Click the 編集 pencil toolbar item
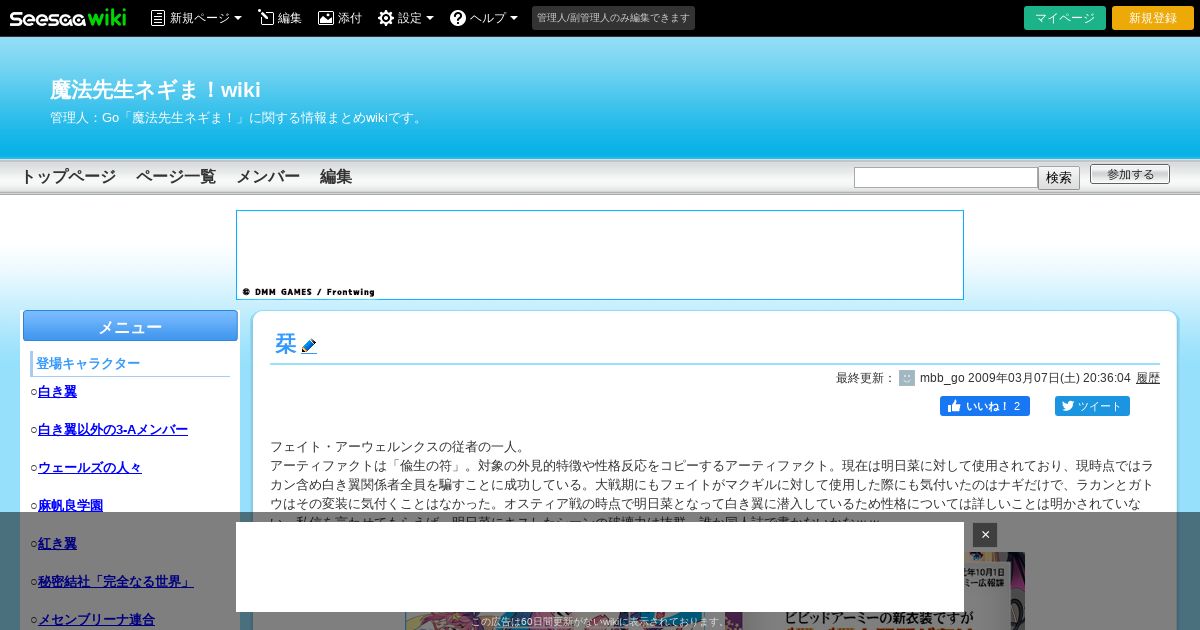The width and height of the screenshot is (1200, 630). tap(280, 18)
